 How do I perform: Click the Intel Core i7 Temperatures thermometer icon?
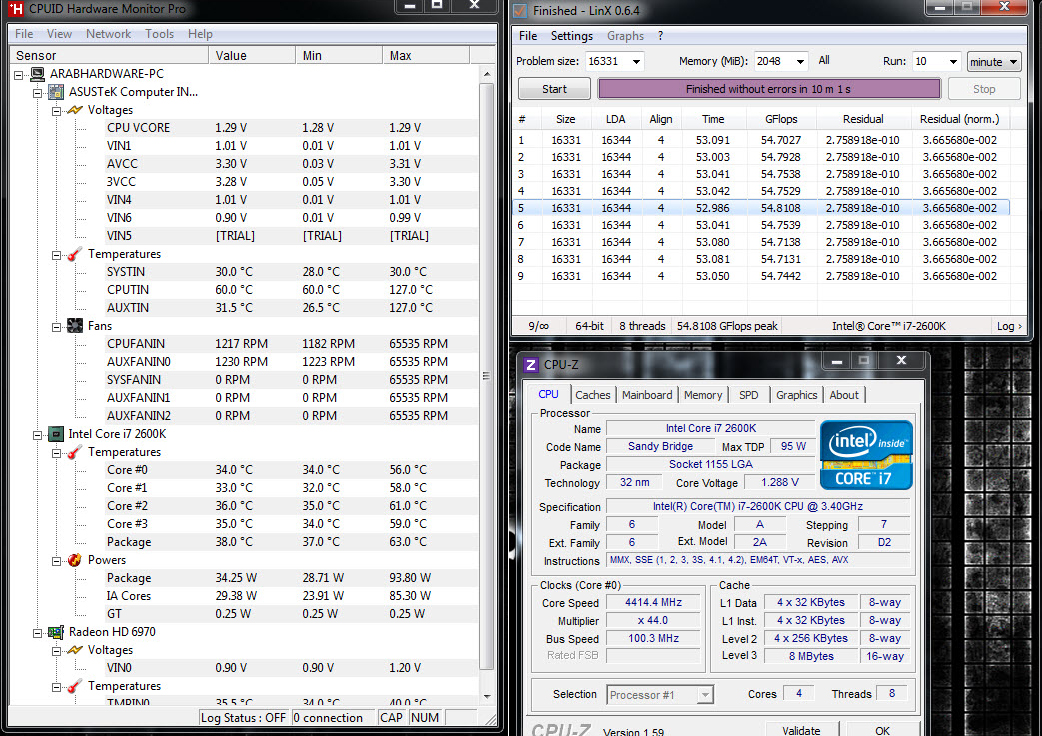(75, 452)
